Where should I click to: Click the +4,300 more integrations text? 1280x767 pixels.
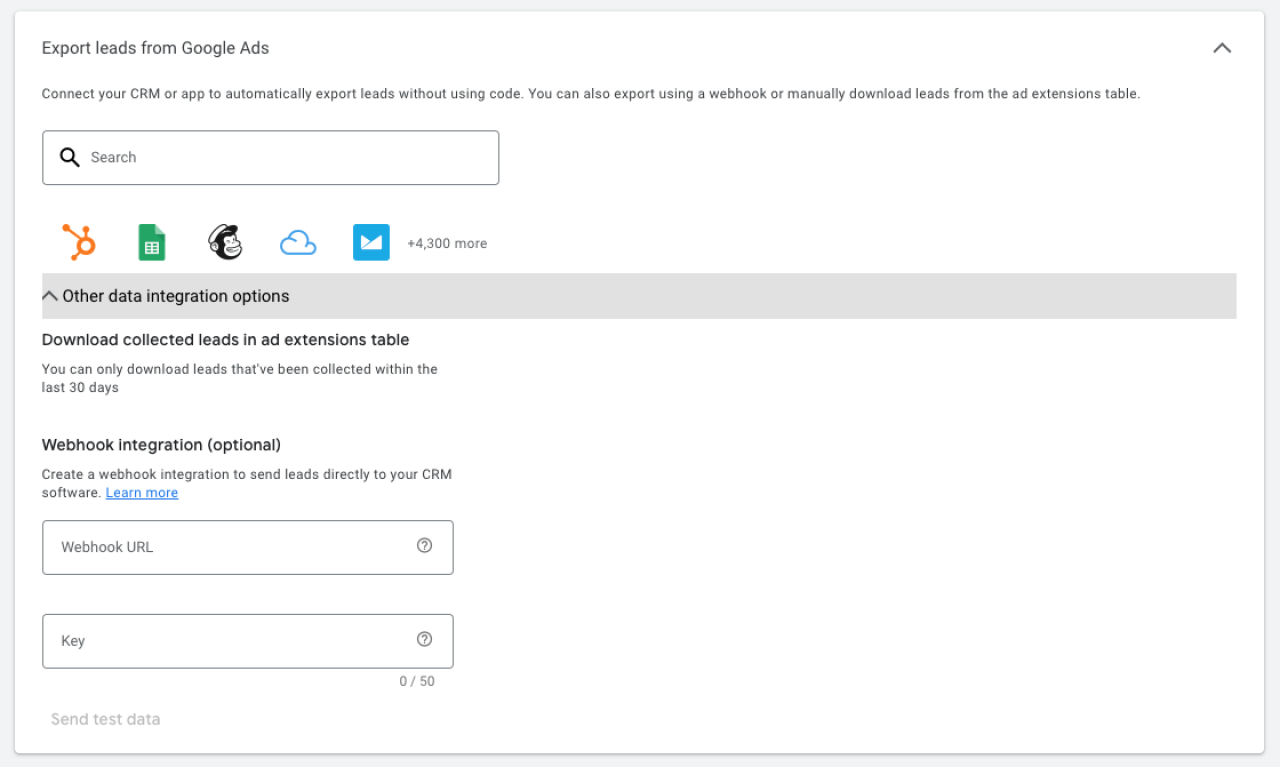pos(447,243)
